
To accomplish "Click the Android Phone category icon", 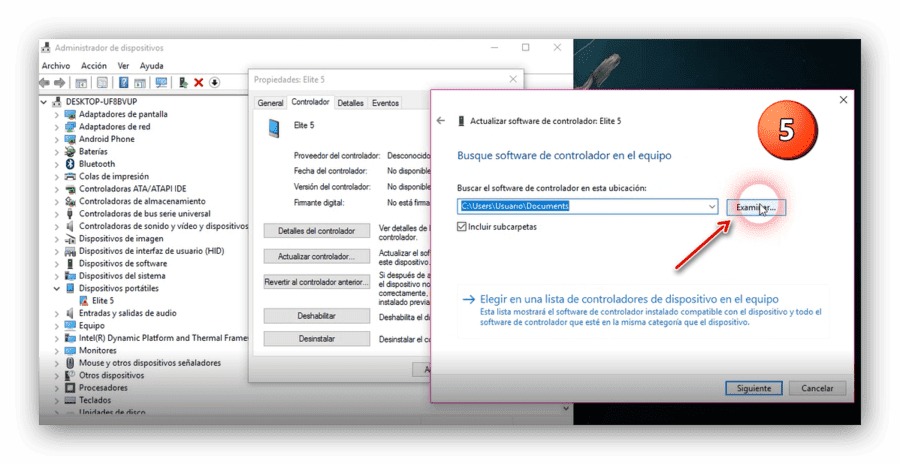I will 70,139.
